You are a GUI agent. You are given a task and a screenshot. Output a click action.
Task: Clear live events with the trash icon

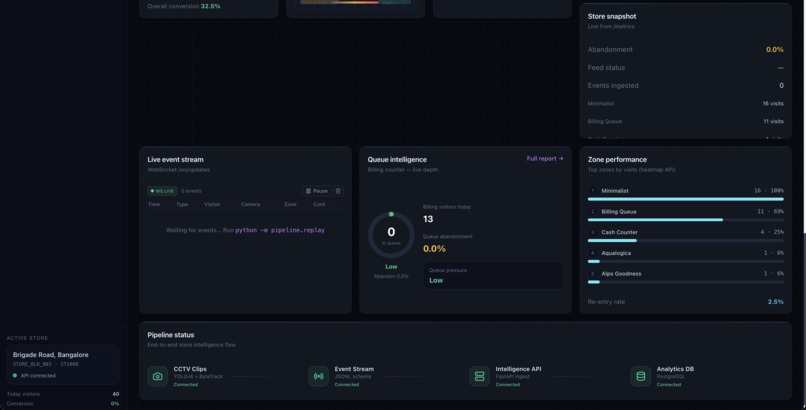pyautogui.click(x=338, y=191)
